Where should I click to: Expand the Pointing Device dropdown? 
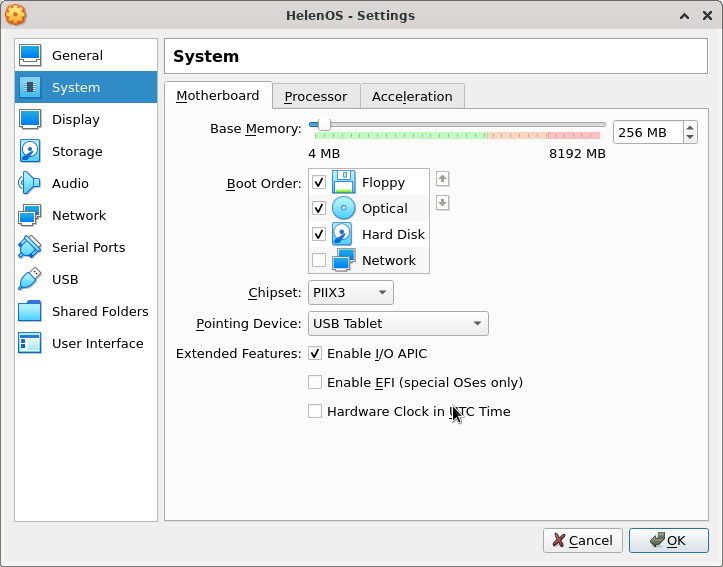tap(398, 324)
